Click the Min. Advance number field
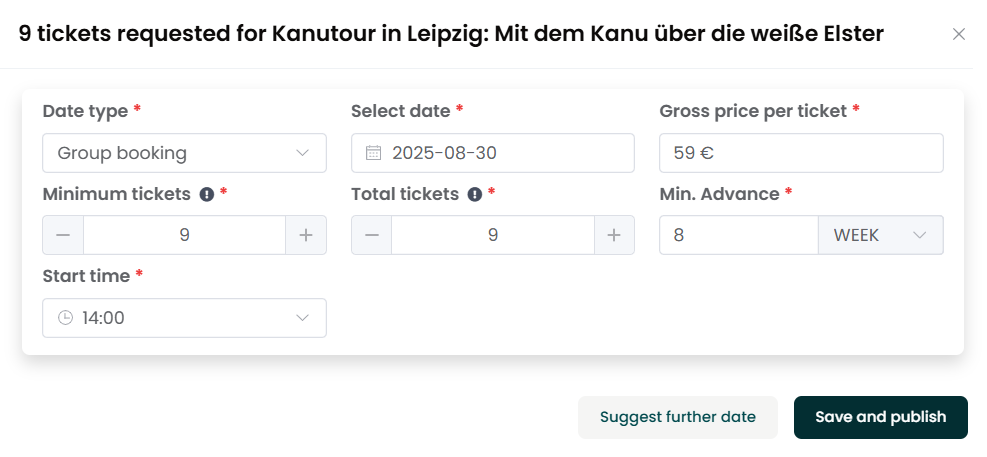 (x=739, y=235)
